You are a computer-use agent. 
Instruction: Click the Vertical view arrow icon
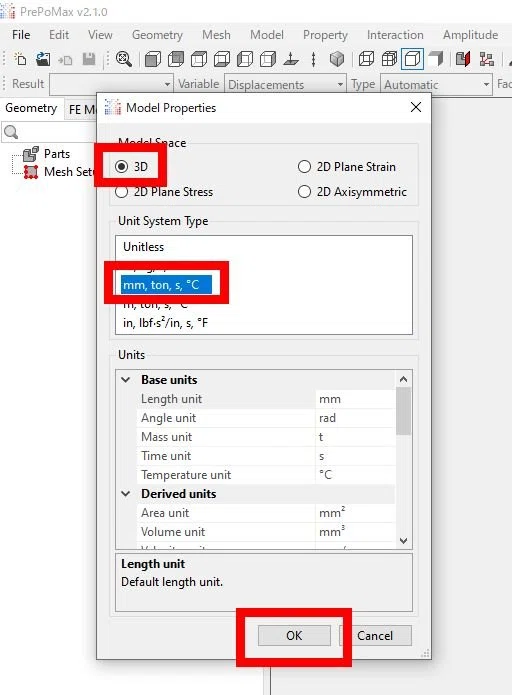click(313, 59)
